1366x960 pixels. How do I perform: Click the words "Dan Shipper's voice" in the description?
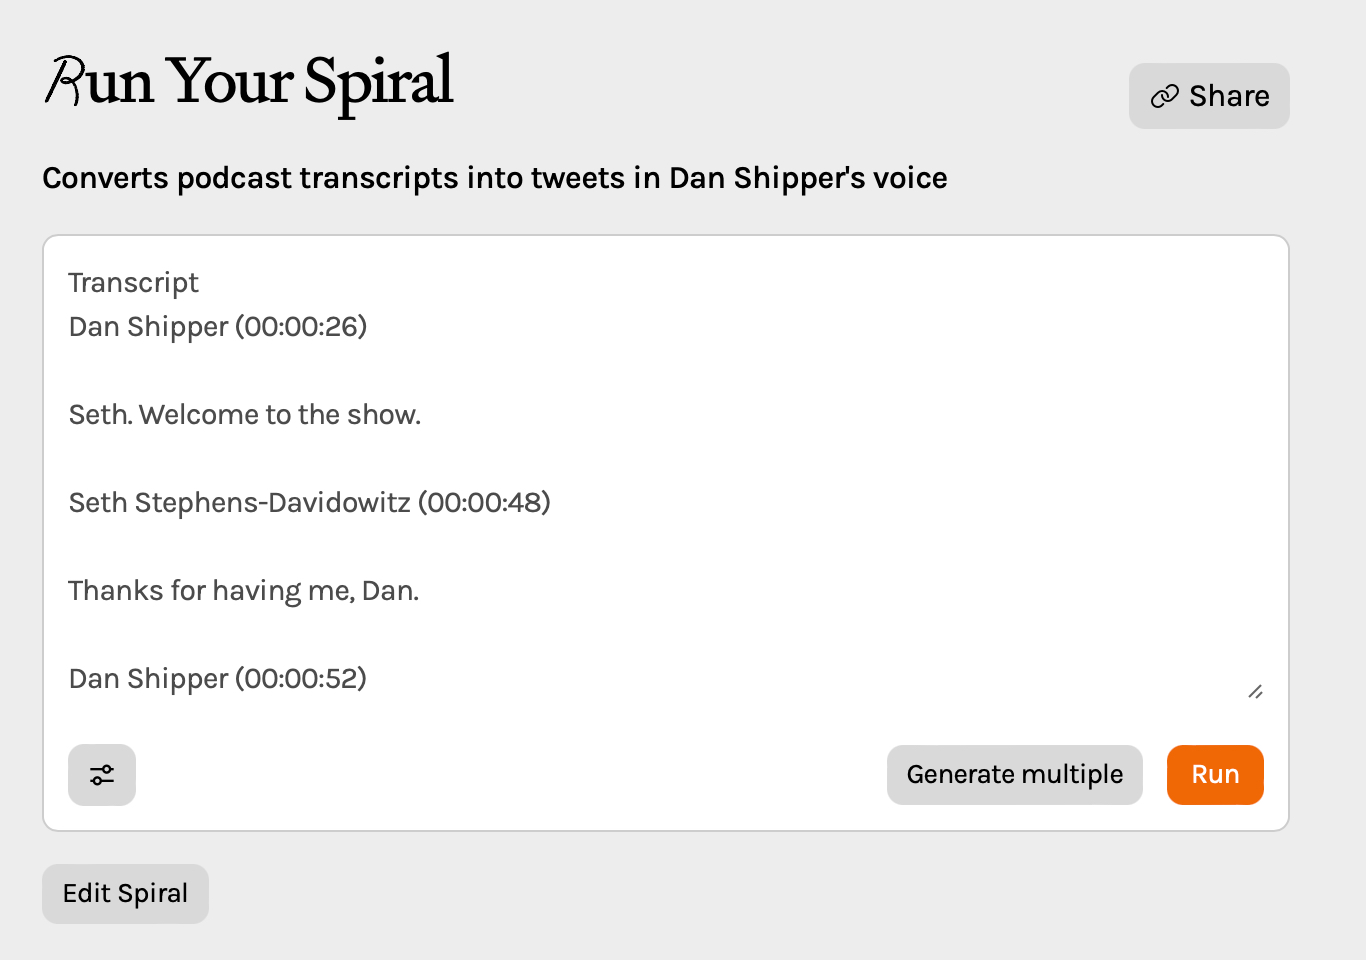808,178
